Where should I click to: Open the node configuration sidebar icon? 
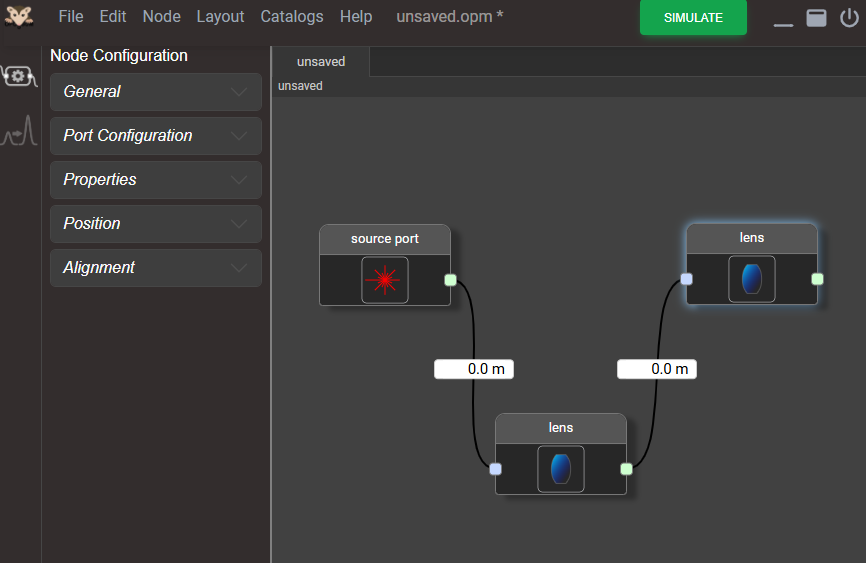tap(19, 76)
